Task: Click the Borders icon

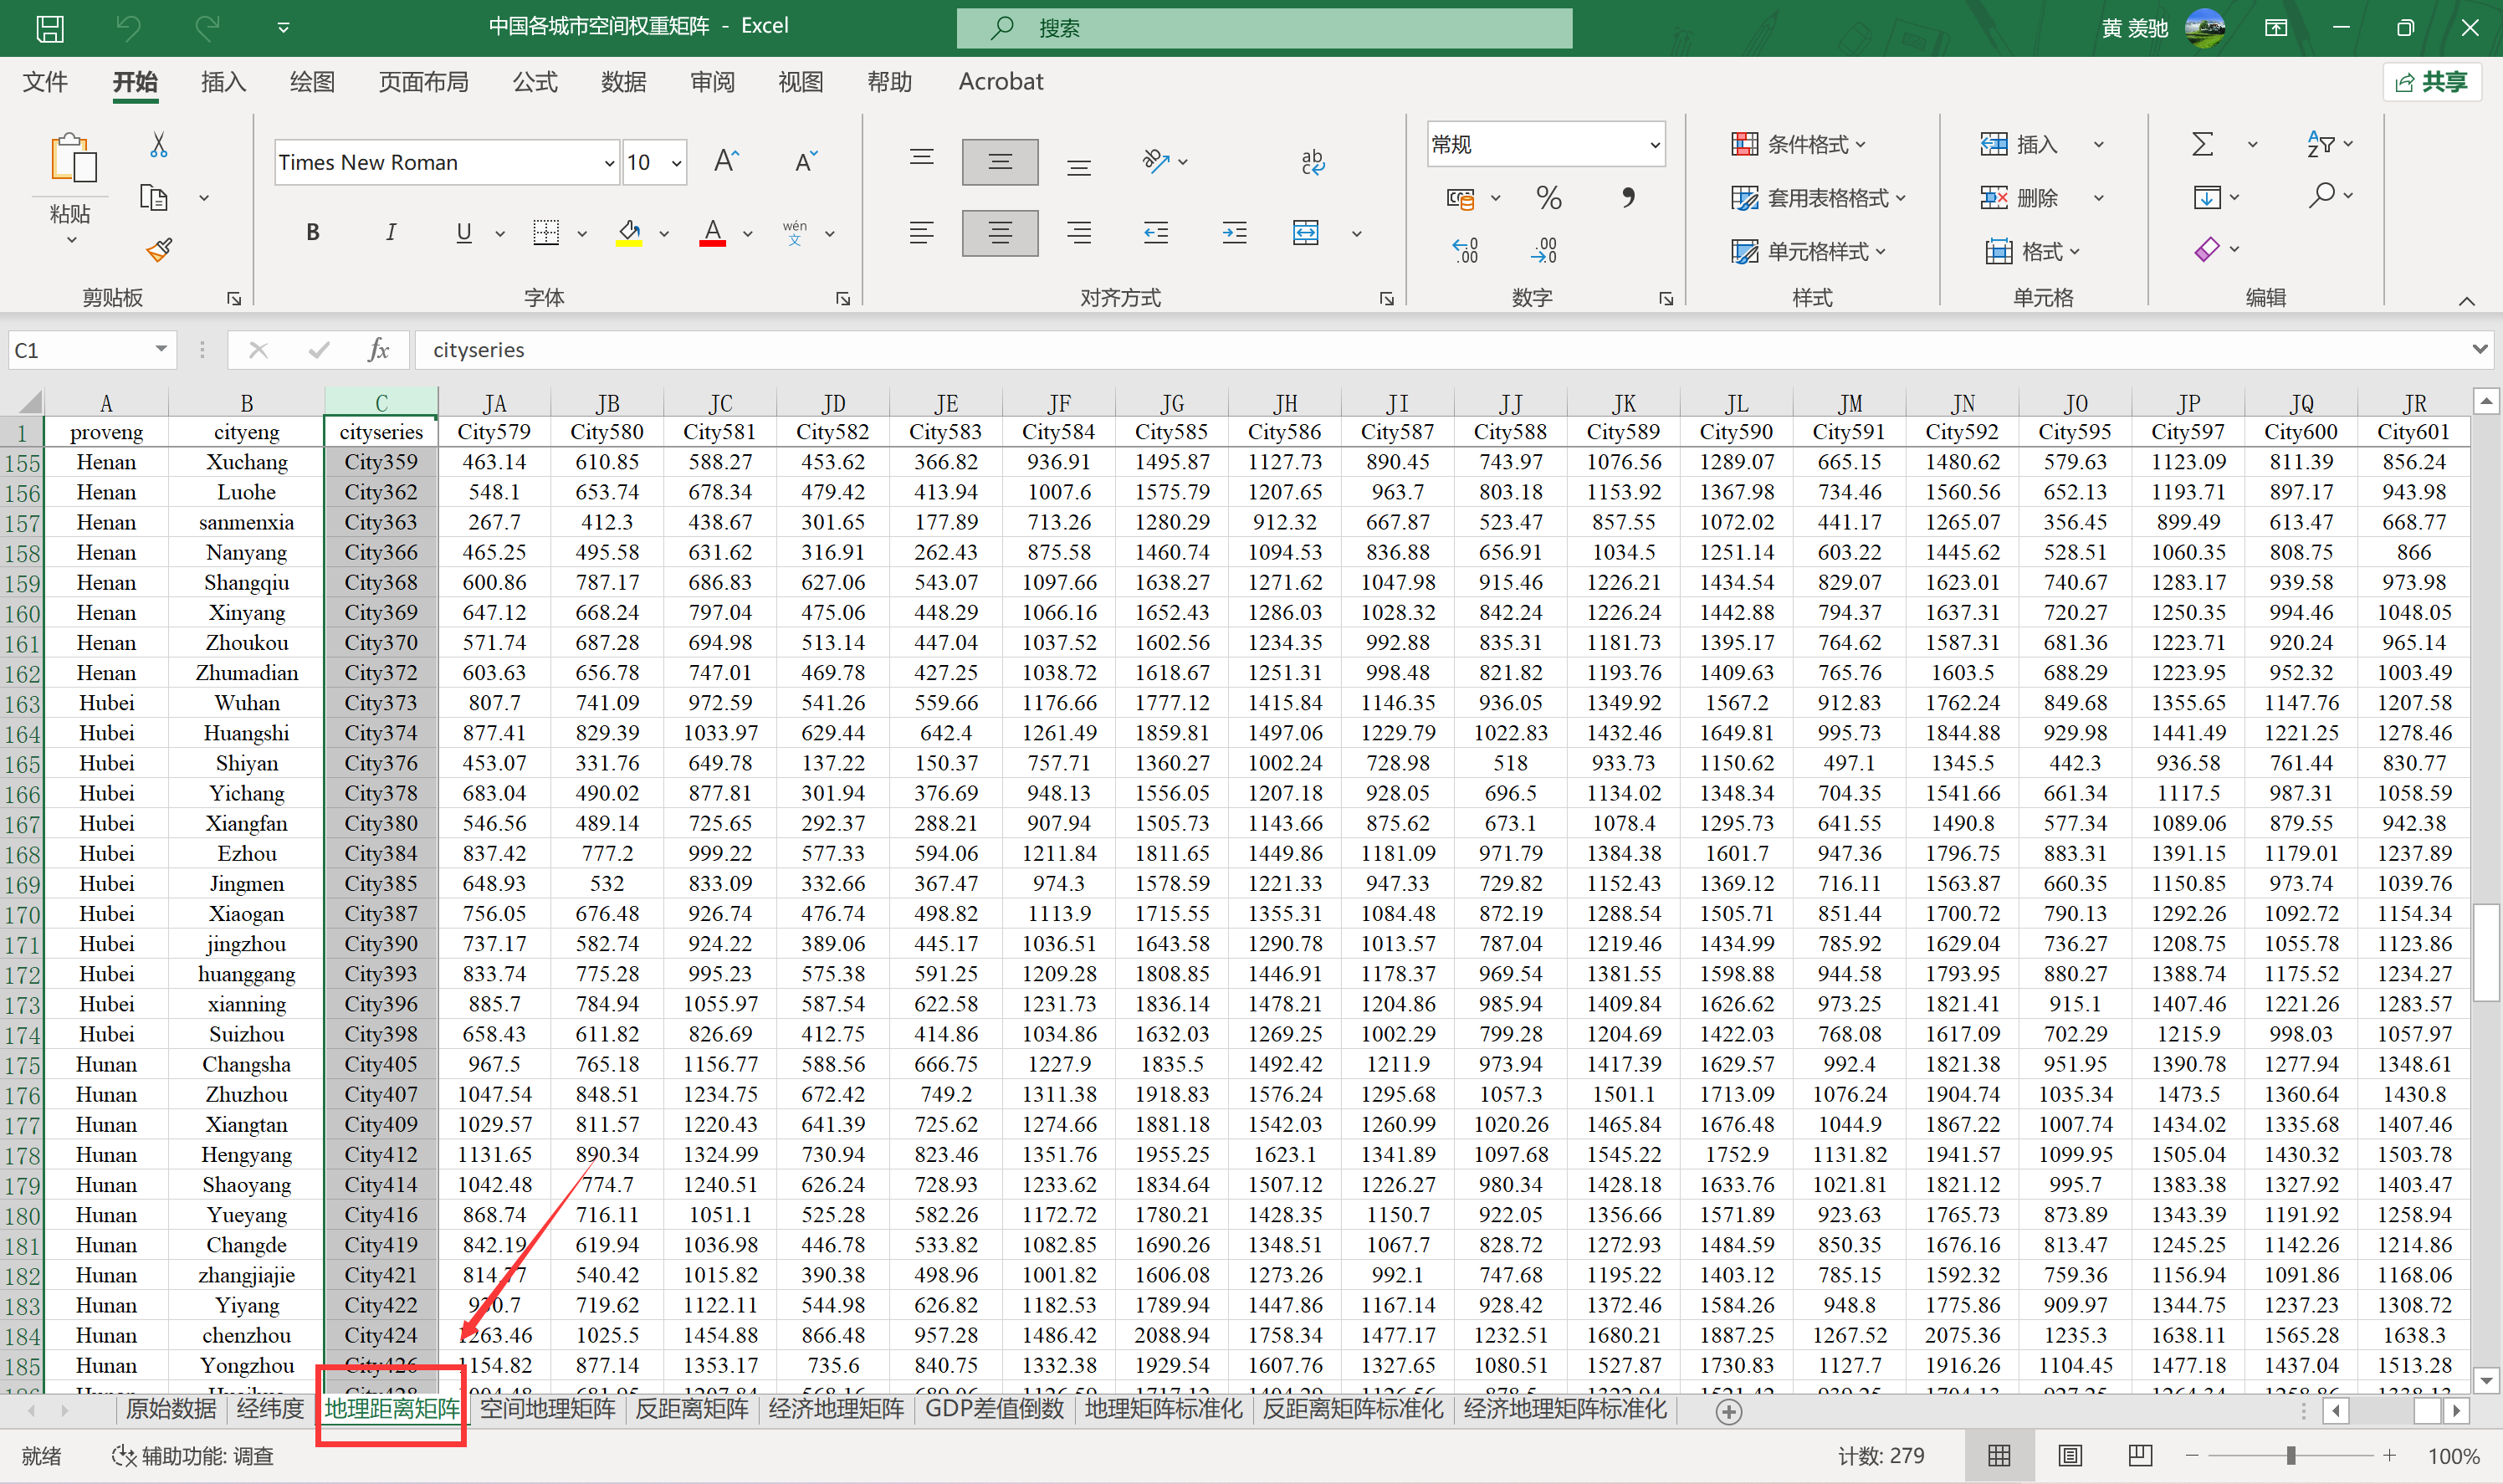Action: point(546,233)
